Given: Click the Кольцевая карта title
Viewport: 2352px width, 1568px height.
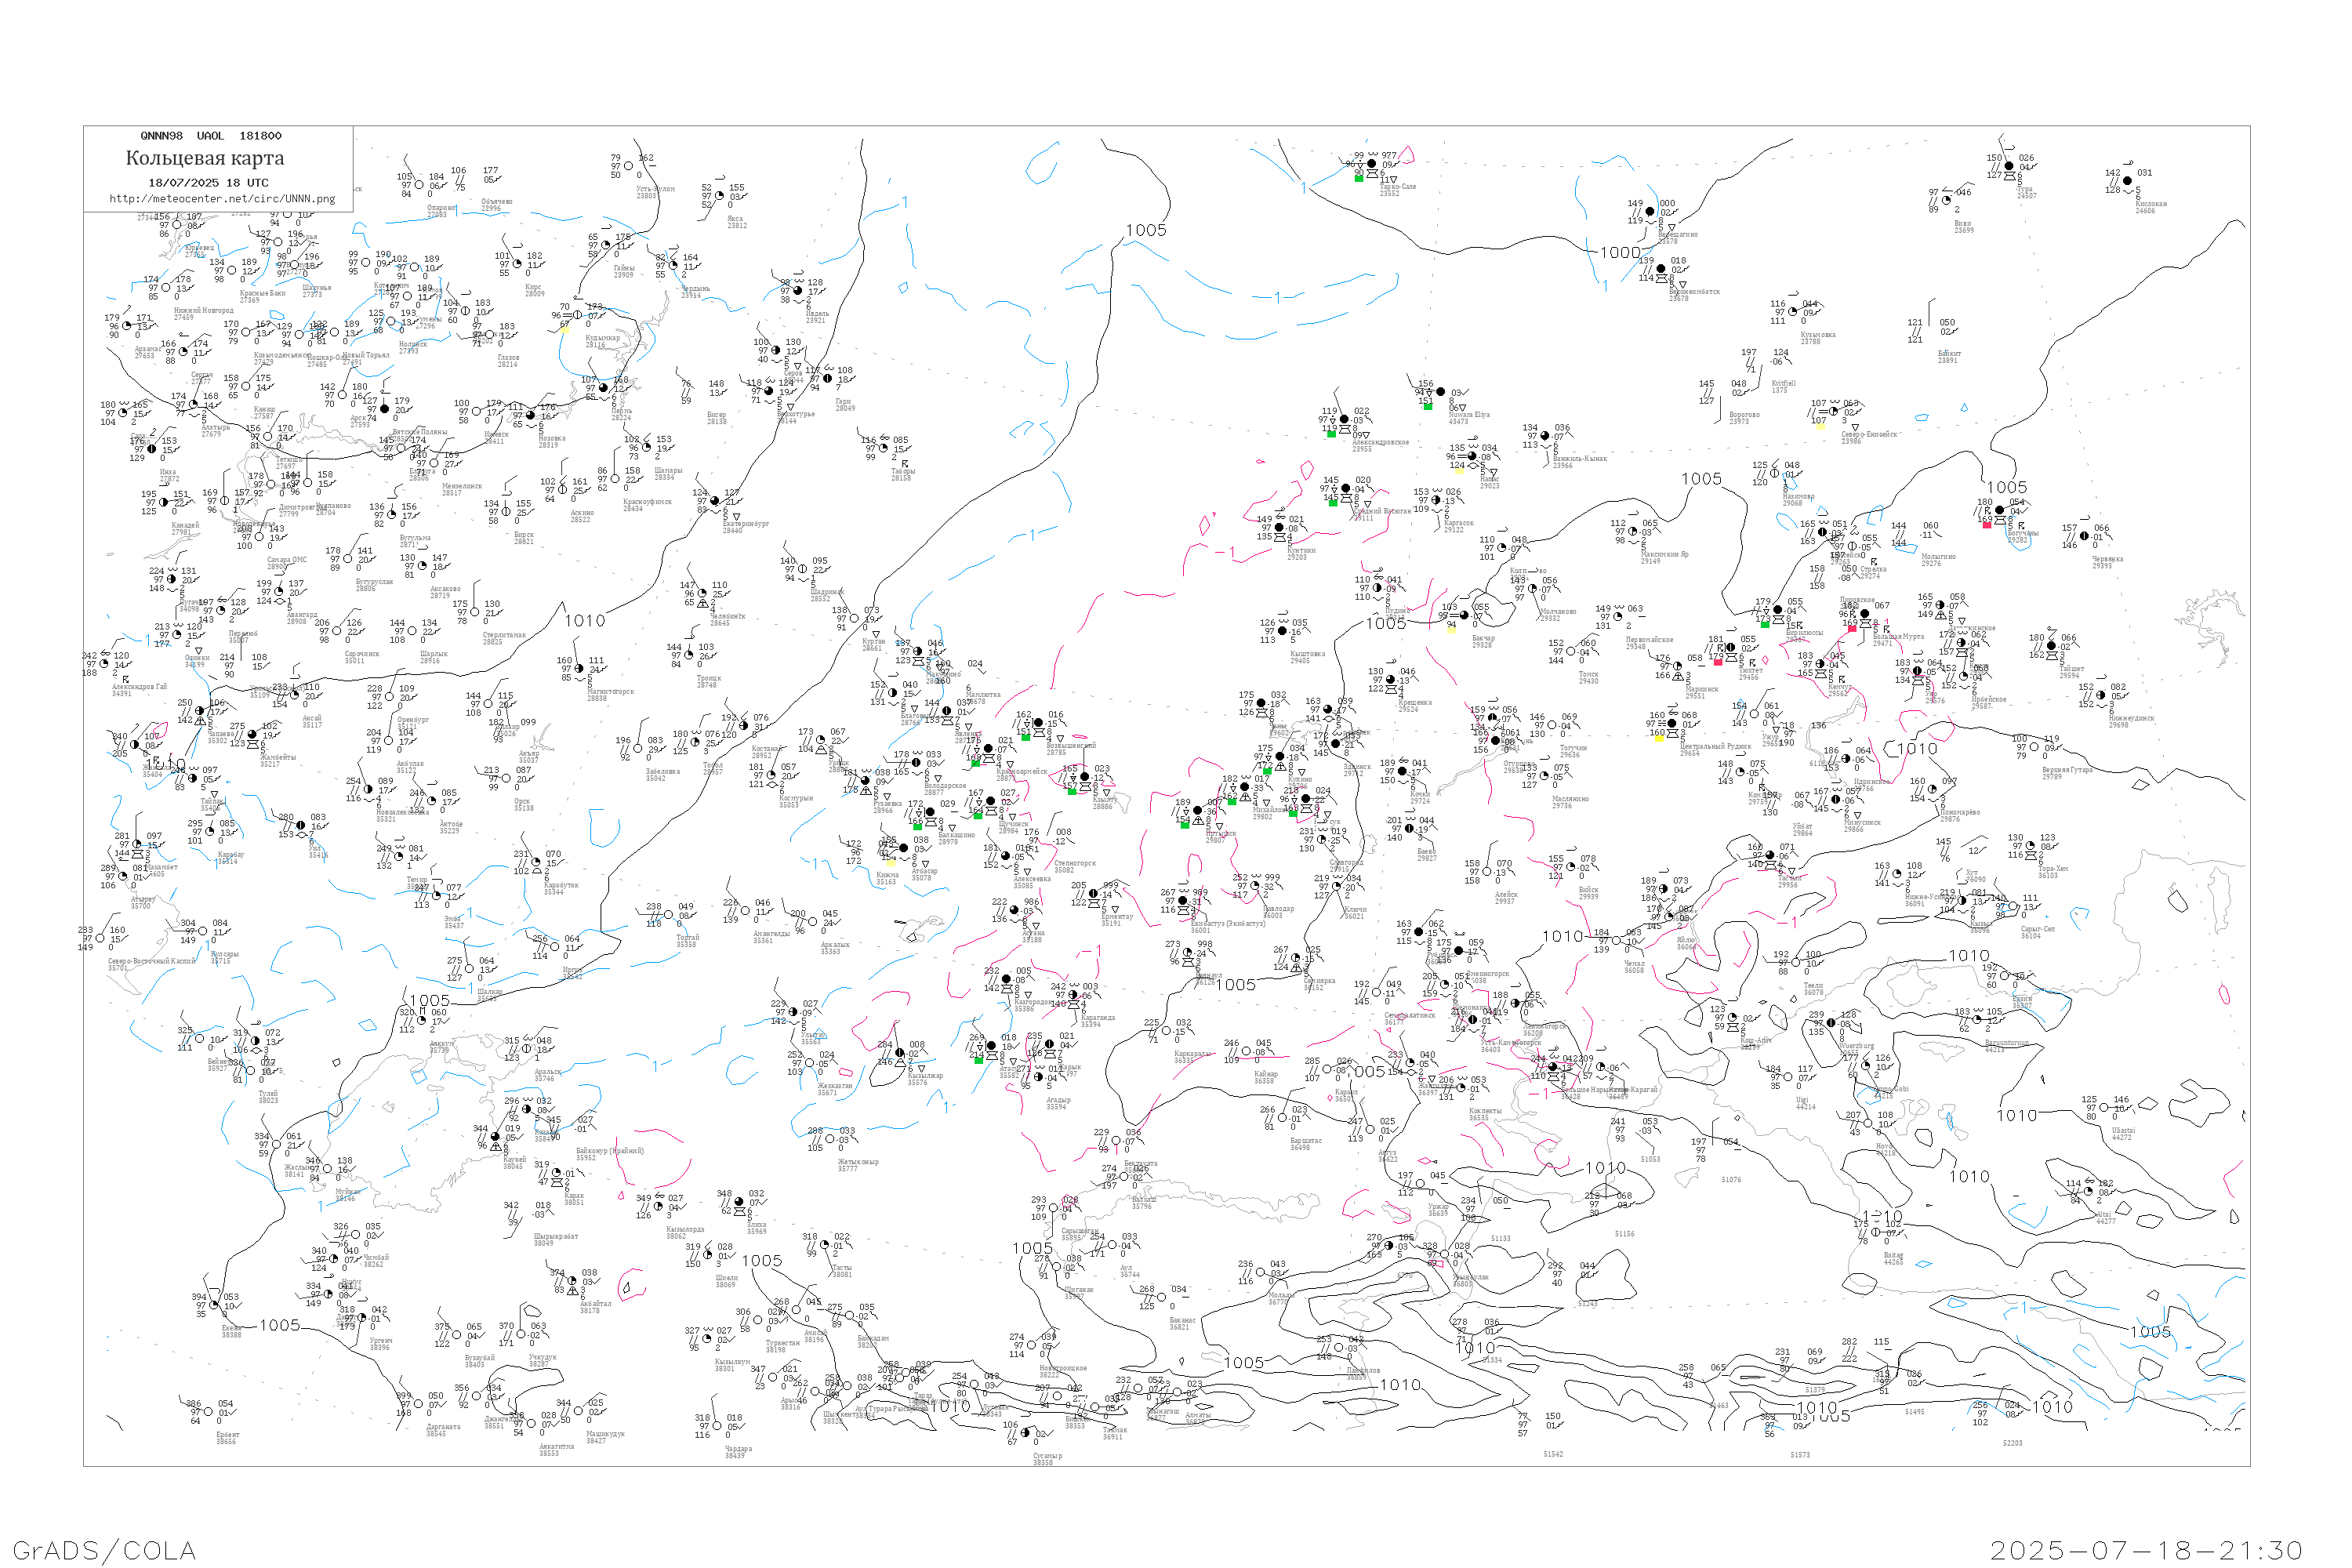Looking at the screenshot, I should pyautogui.click(x=205, y=158).
